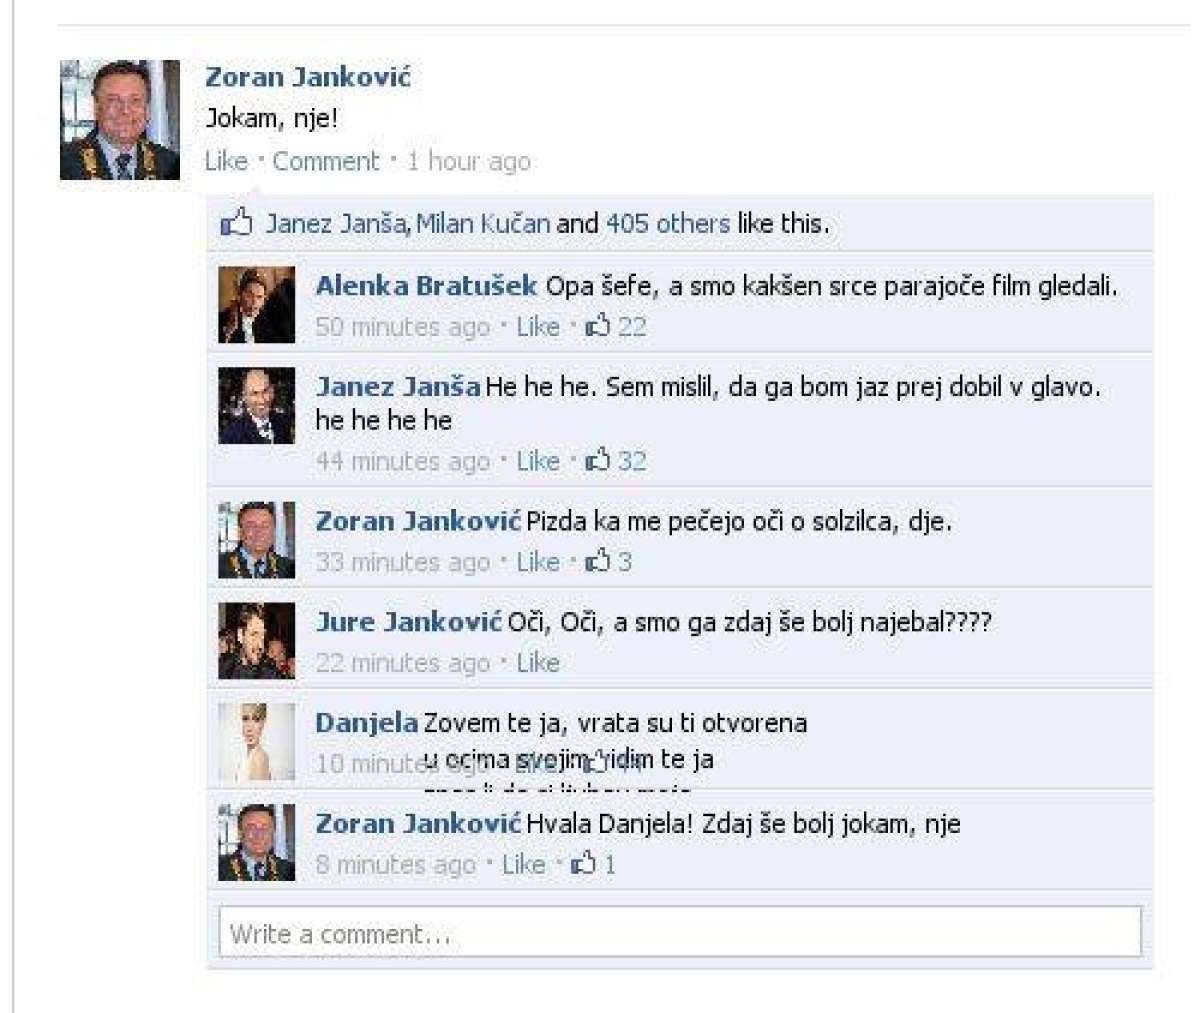Click the 3 likes thumb icon
The image size is (1200, 1013).
coord(597,560)
